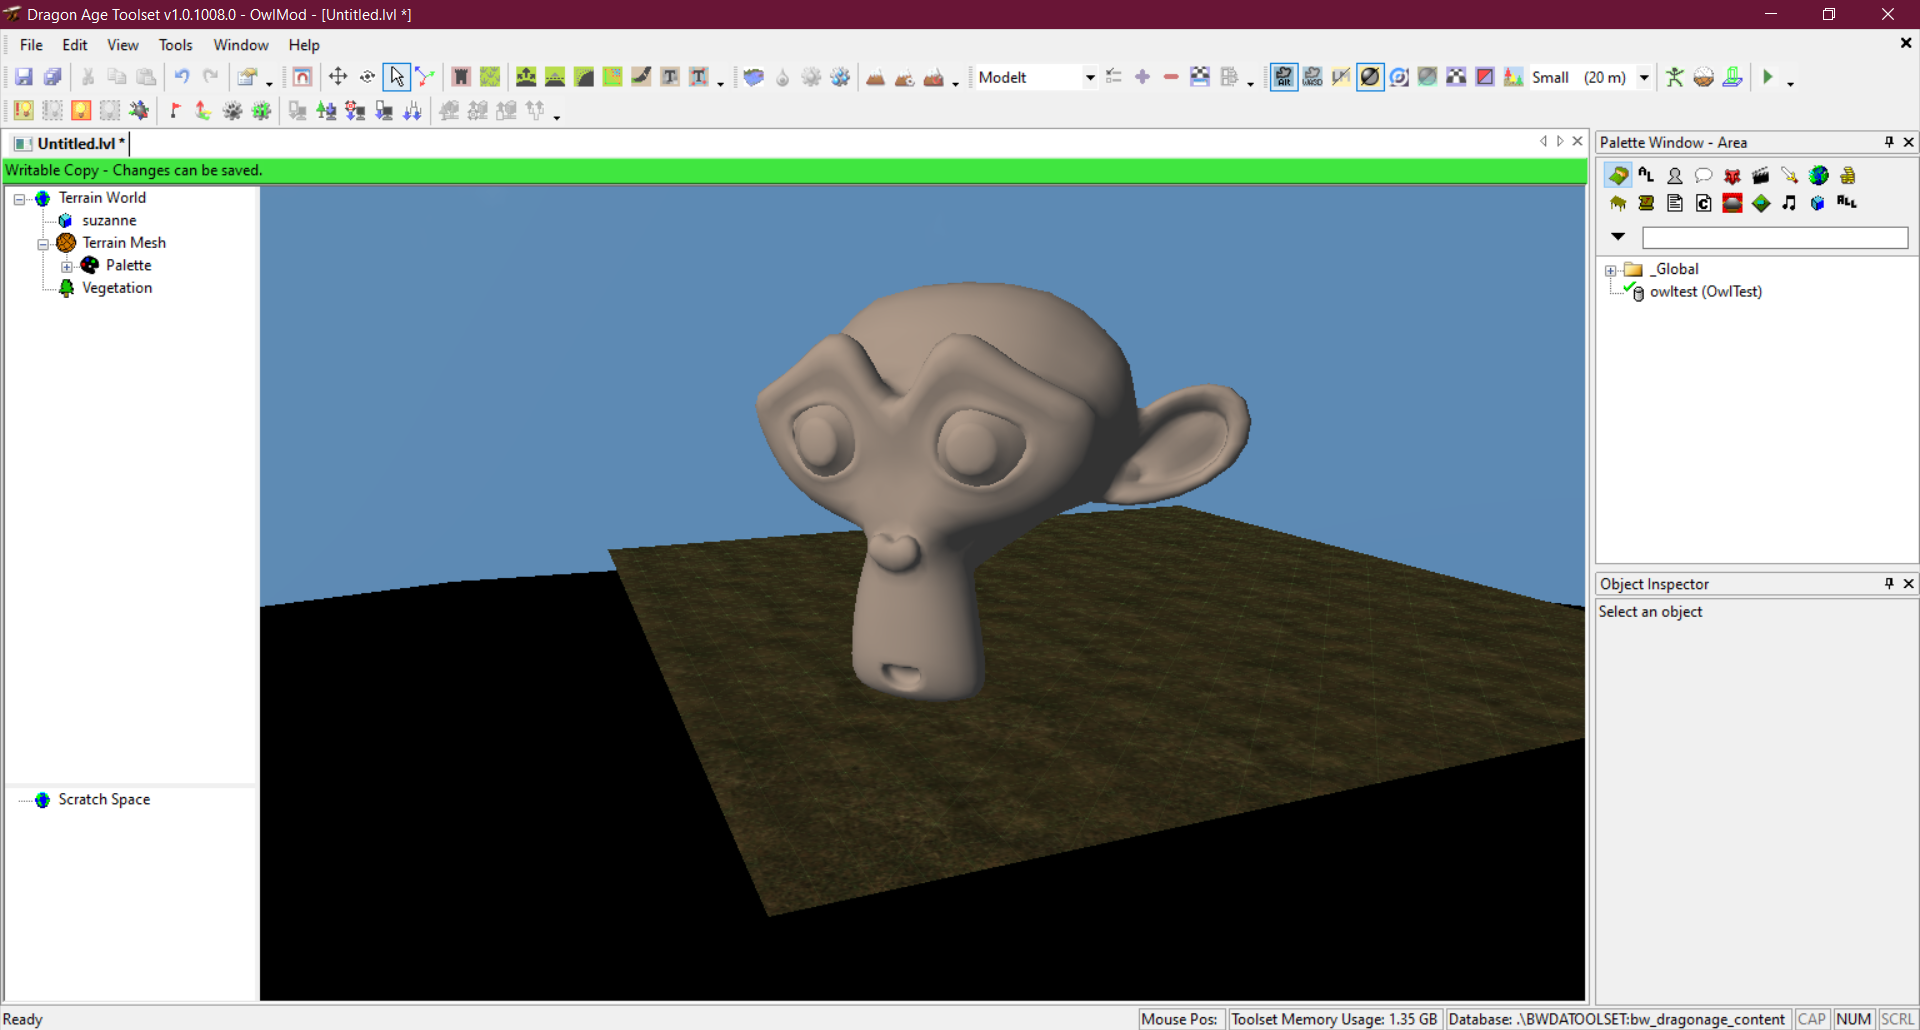Open the View menu
Image resolution: width=1920 pixels, height=1030 pixels.
tap(123, 45)
